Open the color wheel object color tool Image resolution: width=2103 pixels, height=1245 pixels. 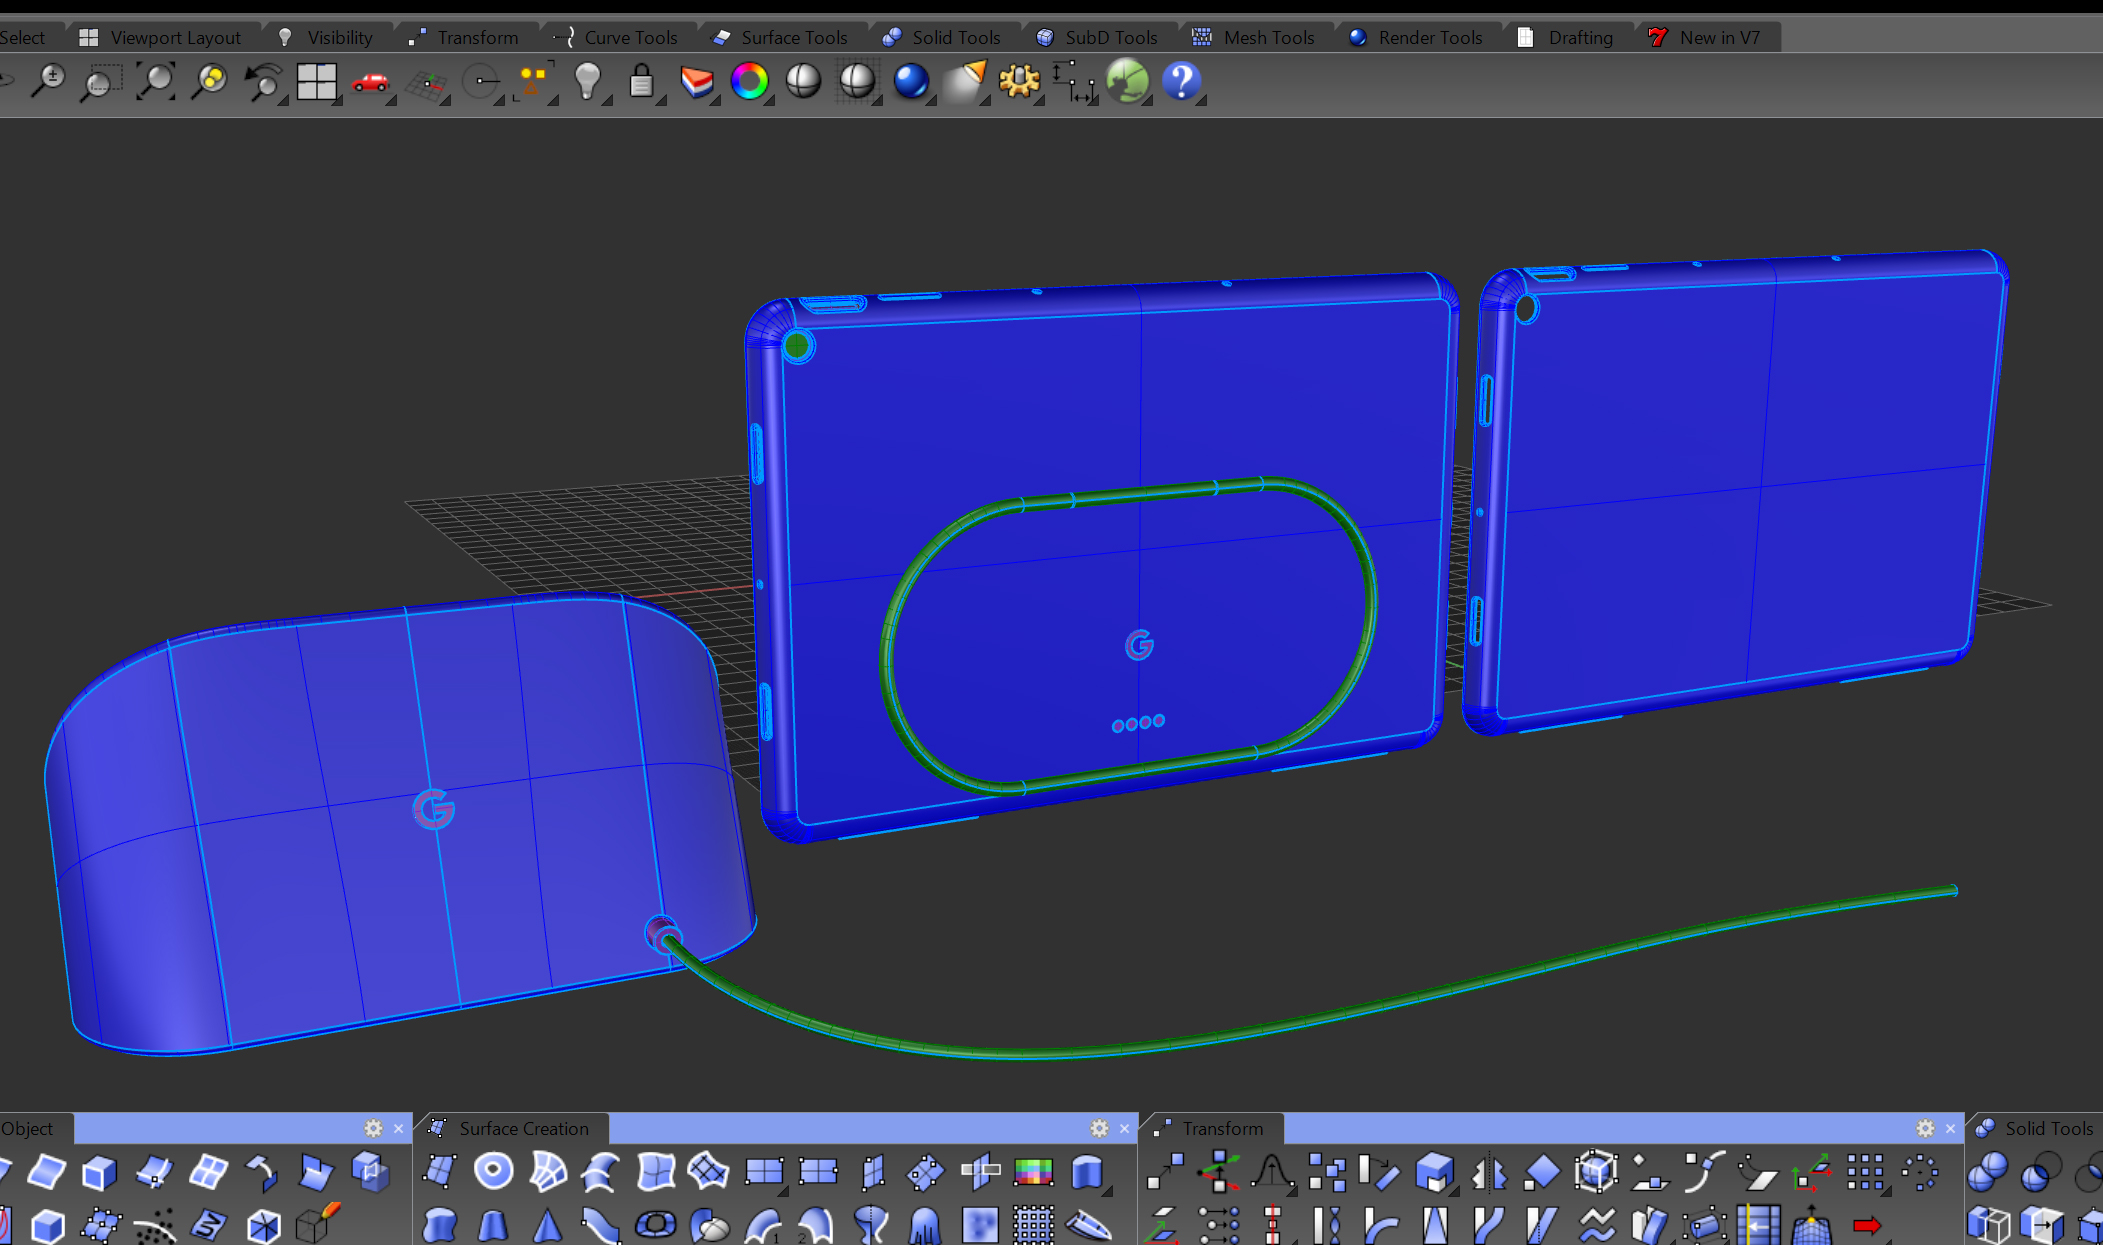coord(749,82)
